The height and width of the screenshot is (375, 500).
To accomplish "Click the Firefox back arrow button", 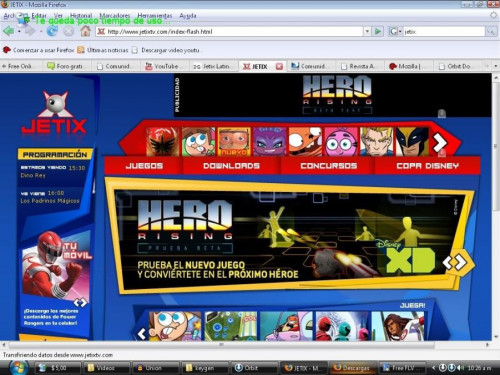I will (x=9, y=32).
